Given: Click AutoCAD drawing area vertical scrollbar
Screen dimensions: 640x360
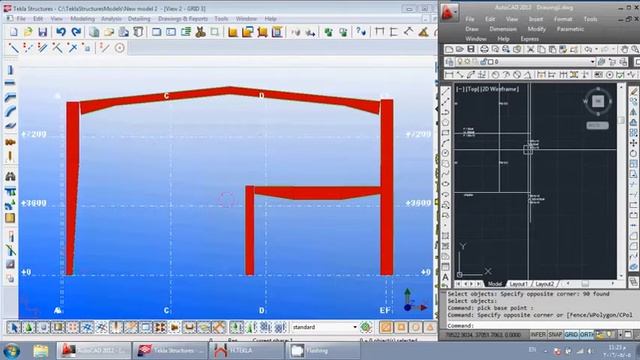Looking at the screenshot, I should point(621,182).
